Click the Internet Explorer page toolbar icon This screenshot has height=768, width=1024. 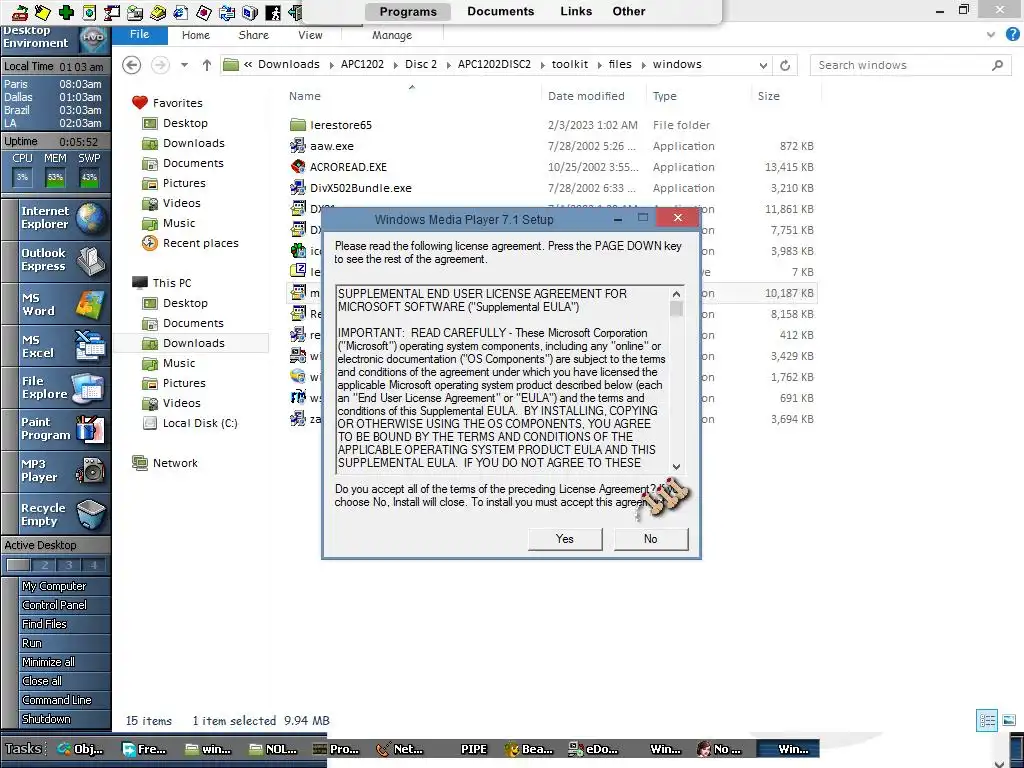point(181,12)
